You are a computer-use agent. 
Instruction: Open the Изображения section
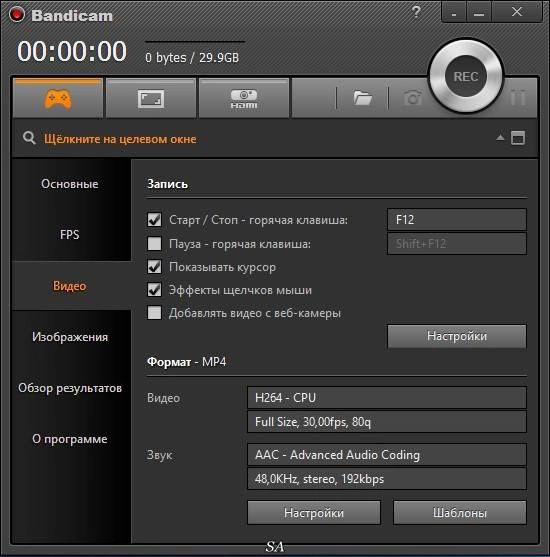pyautogui.click(x=70, y=337)
